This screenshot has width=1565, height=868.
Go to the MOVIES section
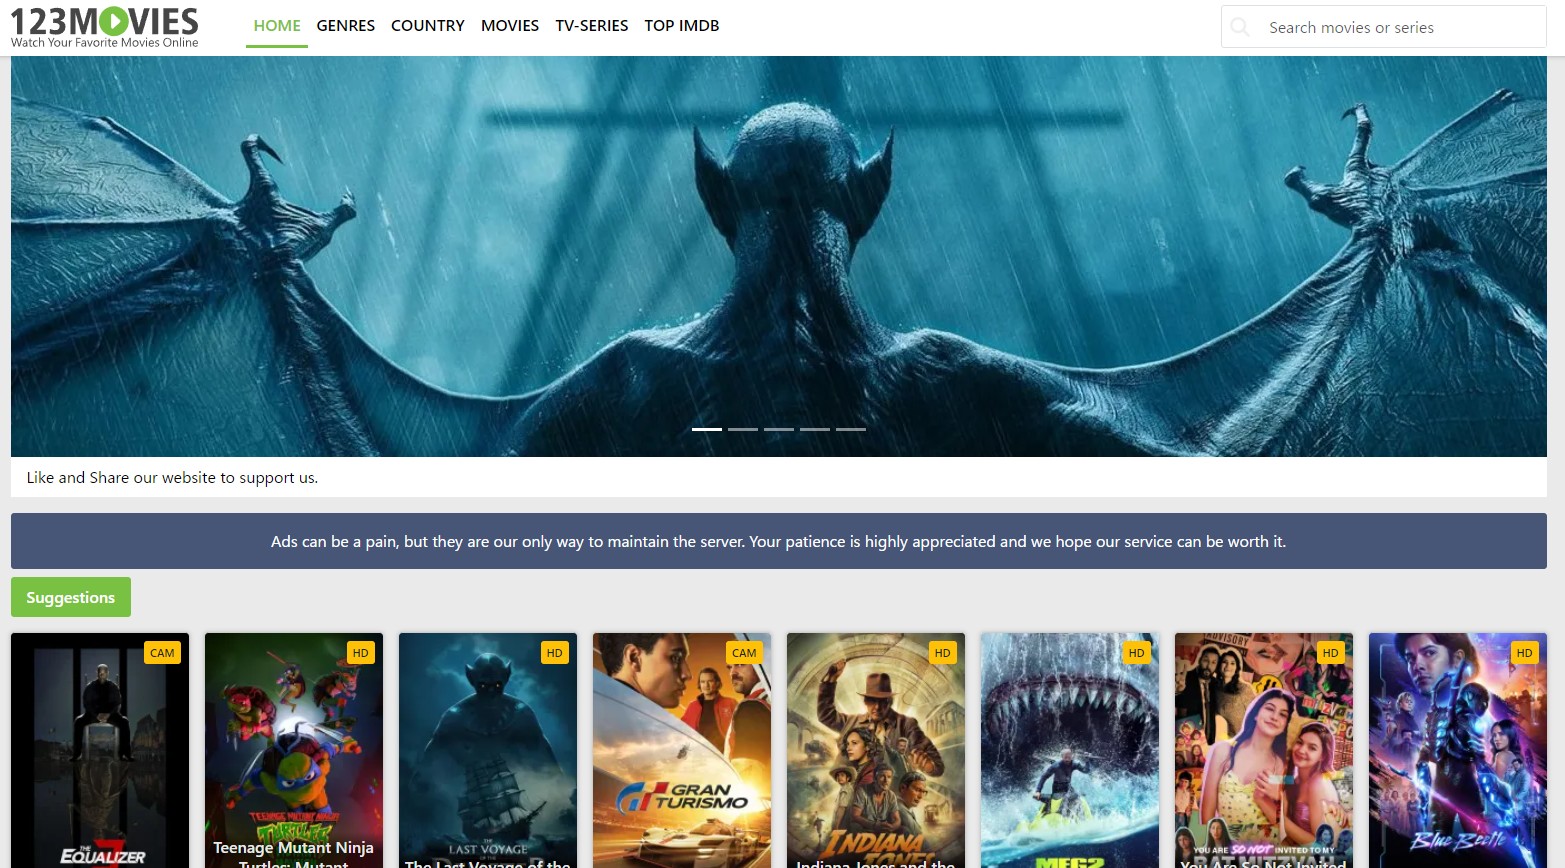click(510, 26)
